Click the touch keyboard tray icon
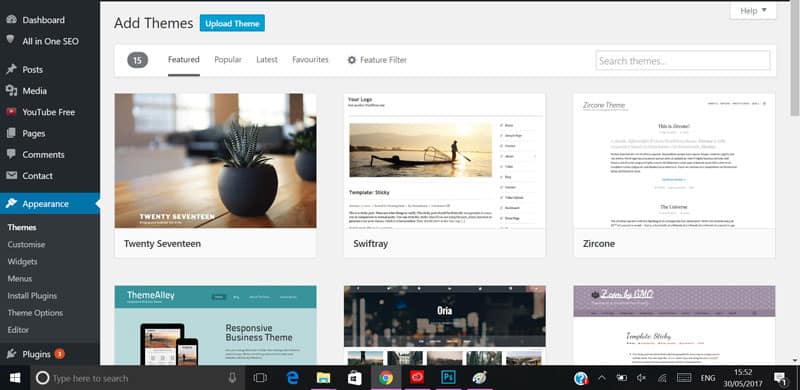The image size is (800, 390). [684, 378]
